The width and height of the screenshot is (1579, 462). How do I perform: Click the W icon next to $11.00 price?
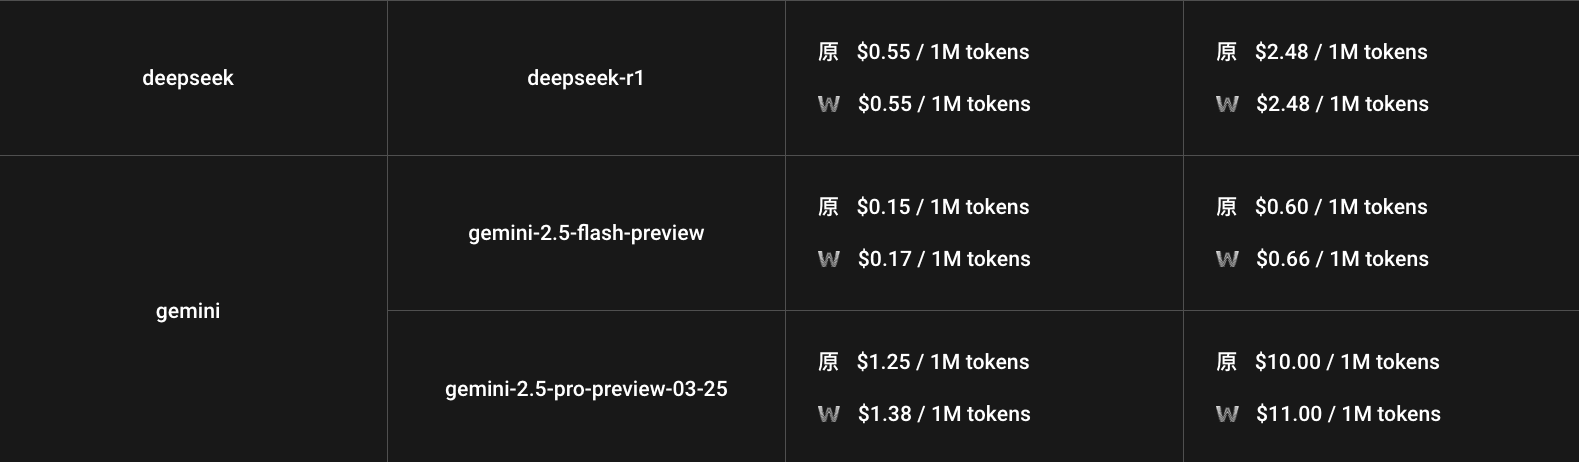click(x=1227, y=414)
